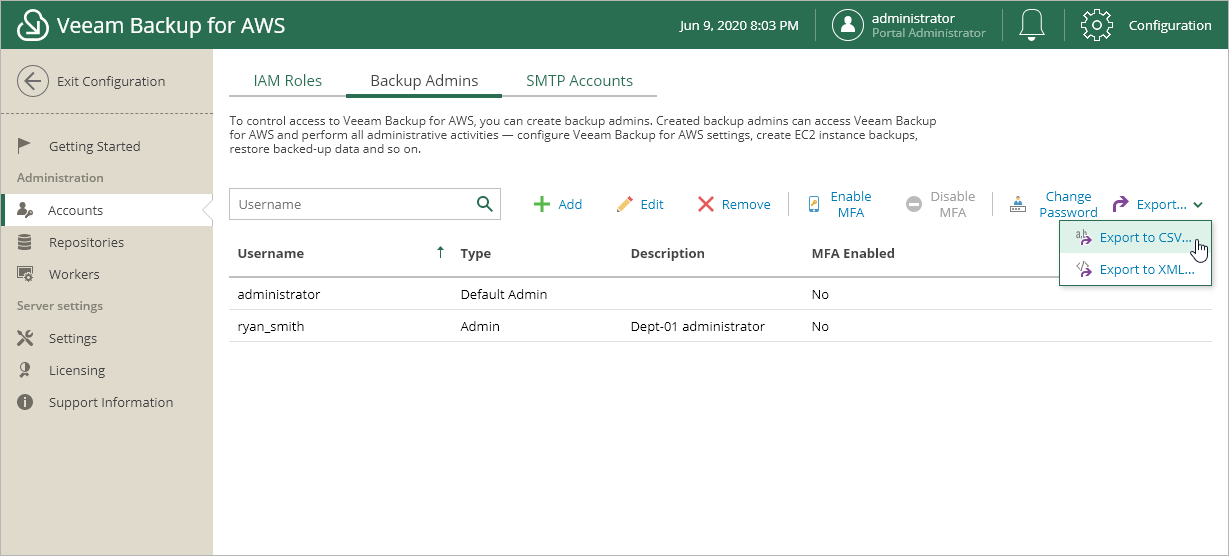This screenshot has height=556, width=1229.
Task: Click the administrator account name in header
Action: point(913,18)
